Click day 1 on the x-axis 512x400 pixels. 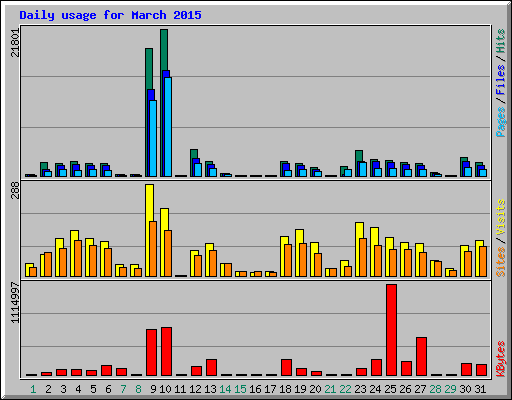coord(33,389)
